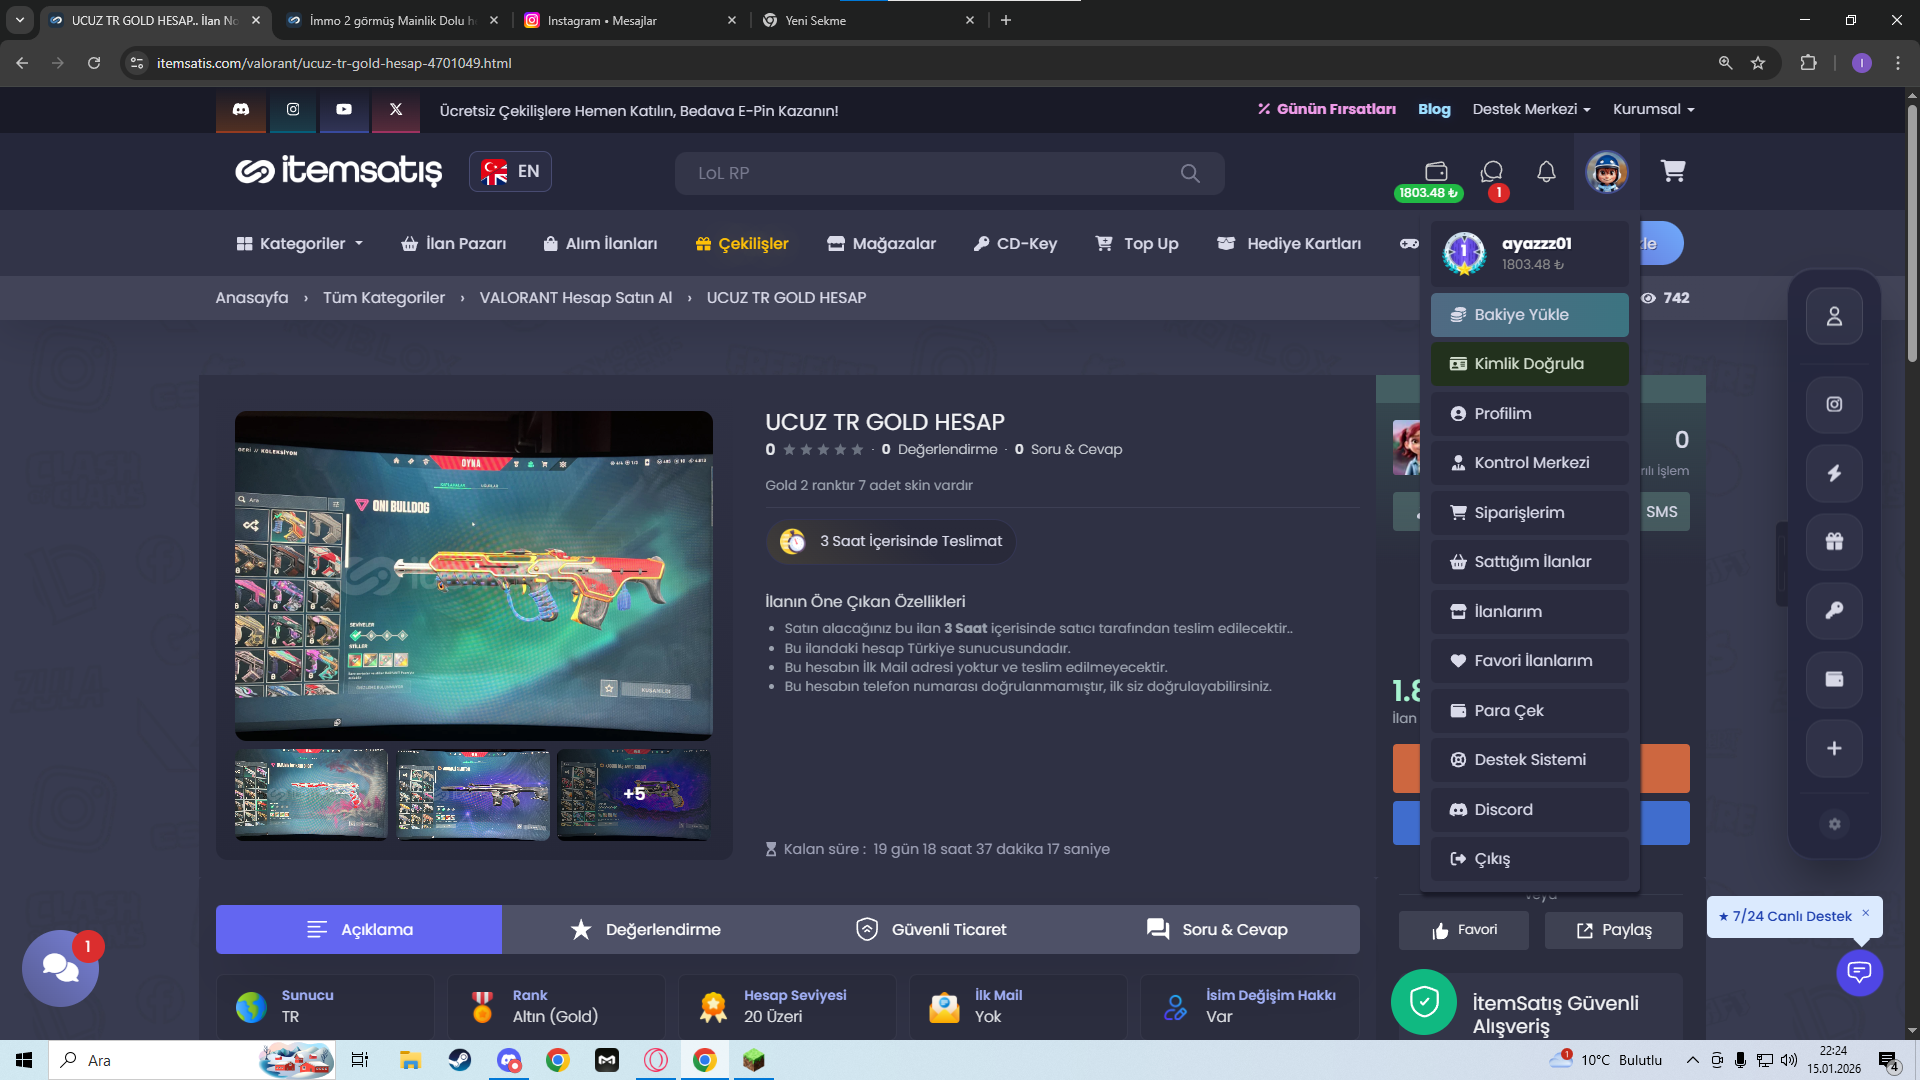Open the shopping cart icon

pyautogui.click(x=1673, y=171)
